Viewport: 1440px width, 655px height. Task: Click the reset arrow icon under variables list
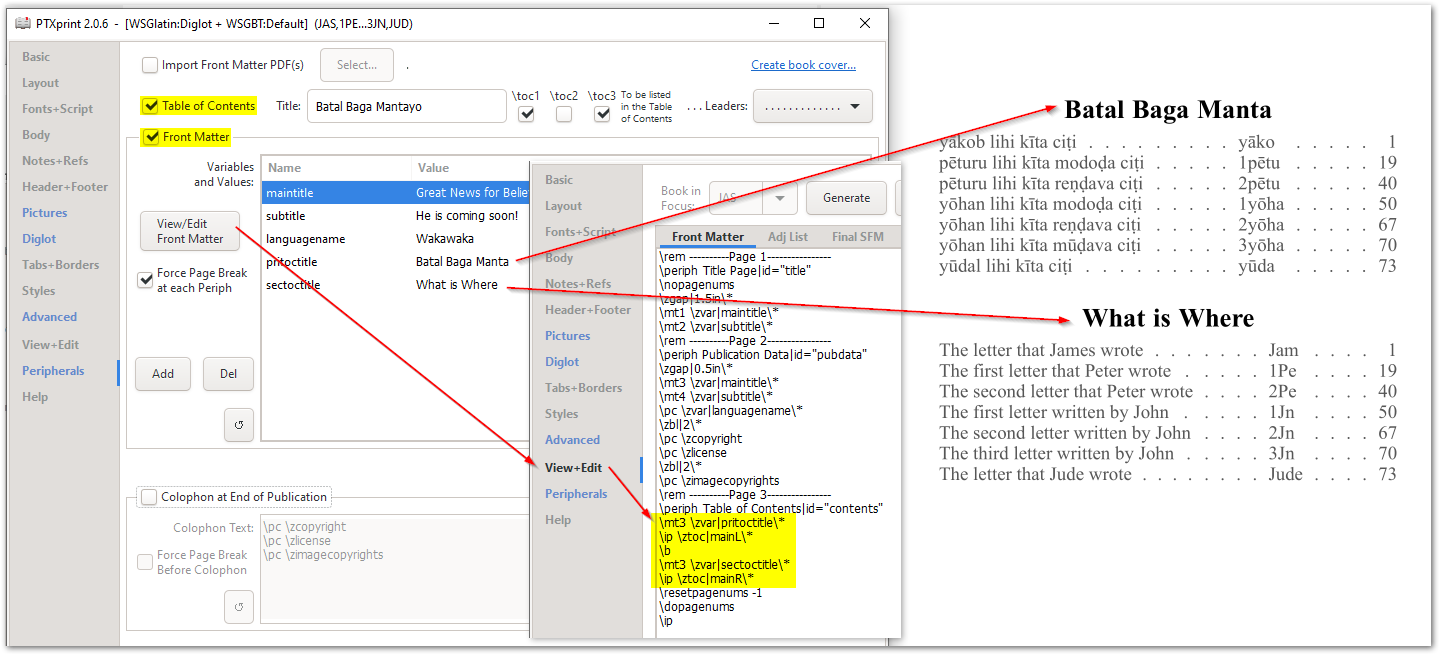(239, 425)
